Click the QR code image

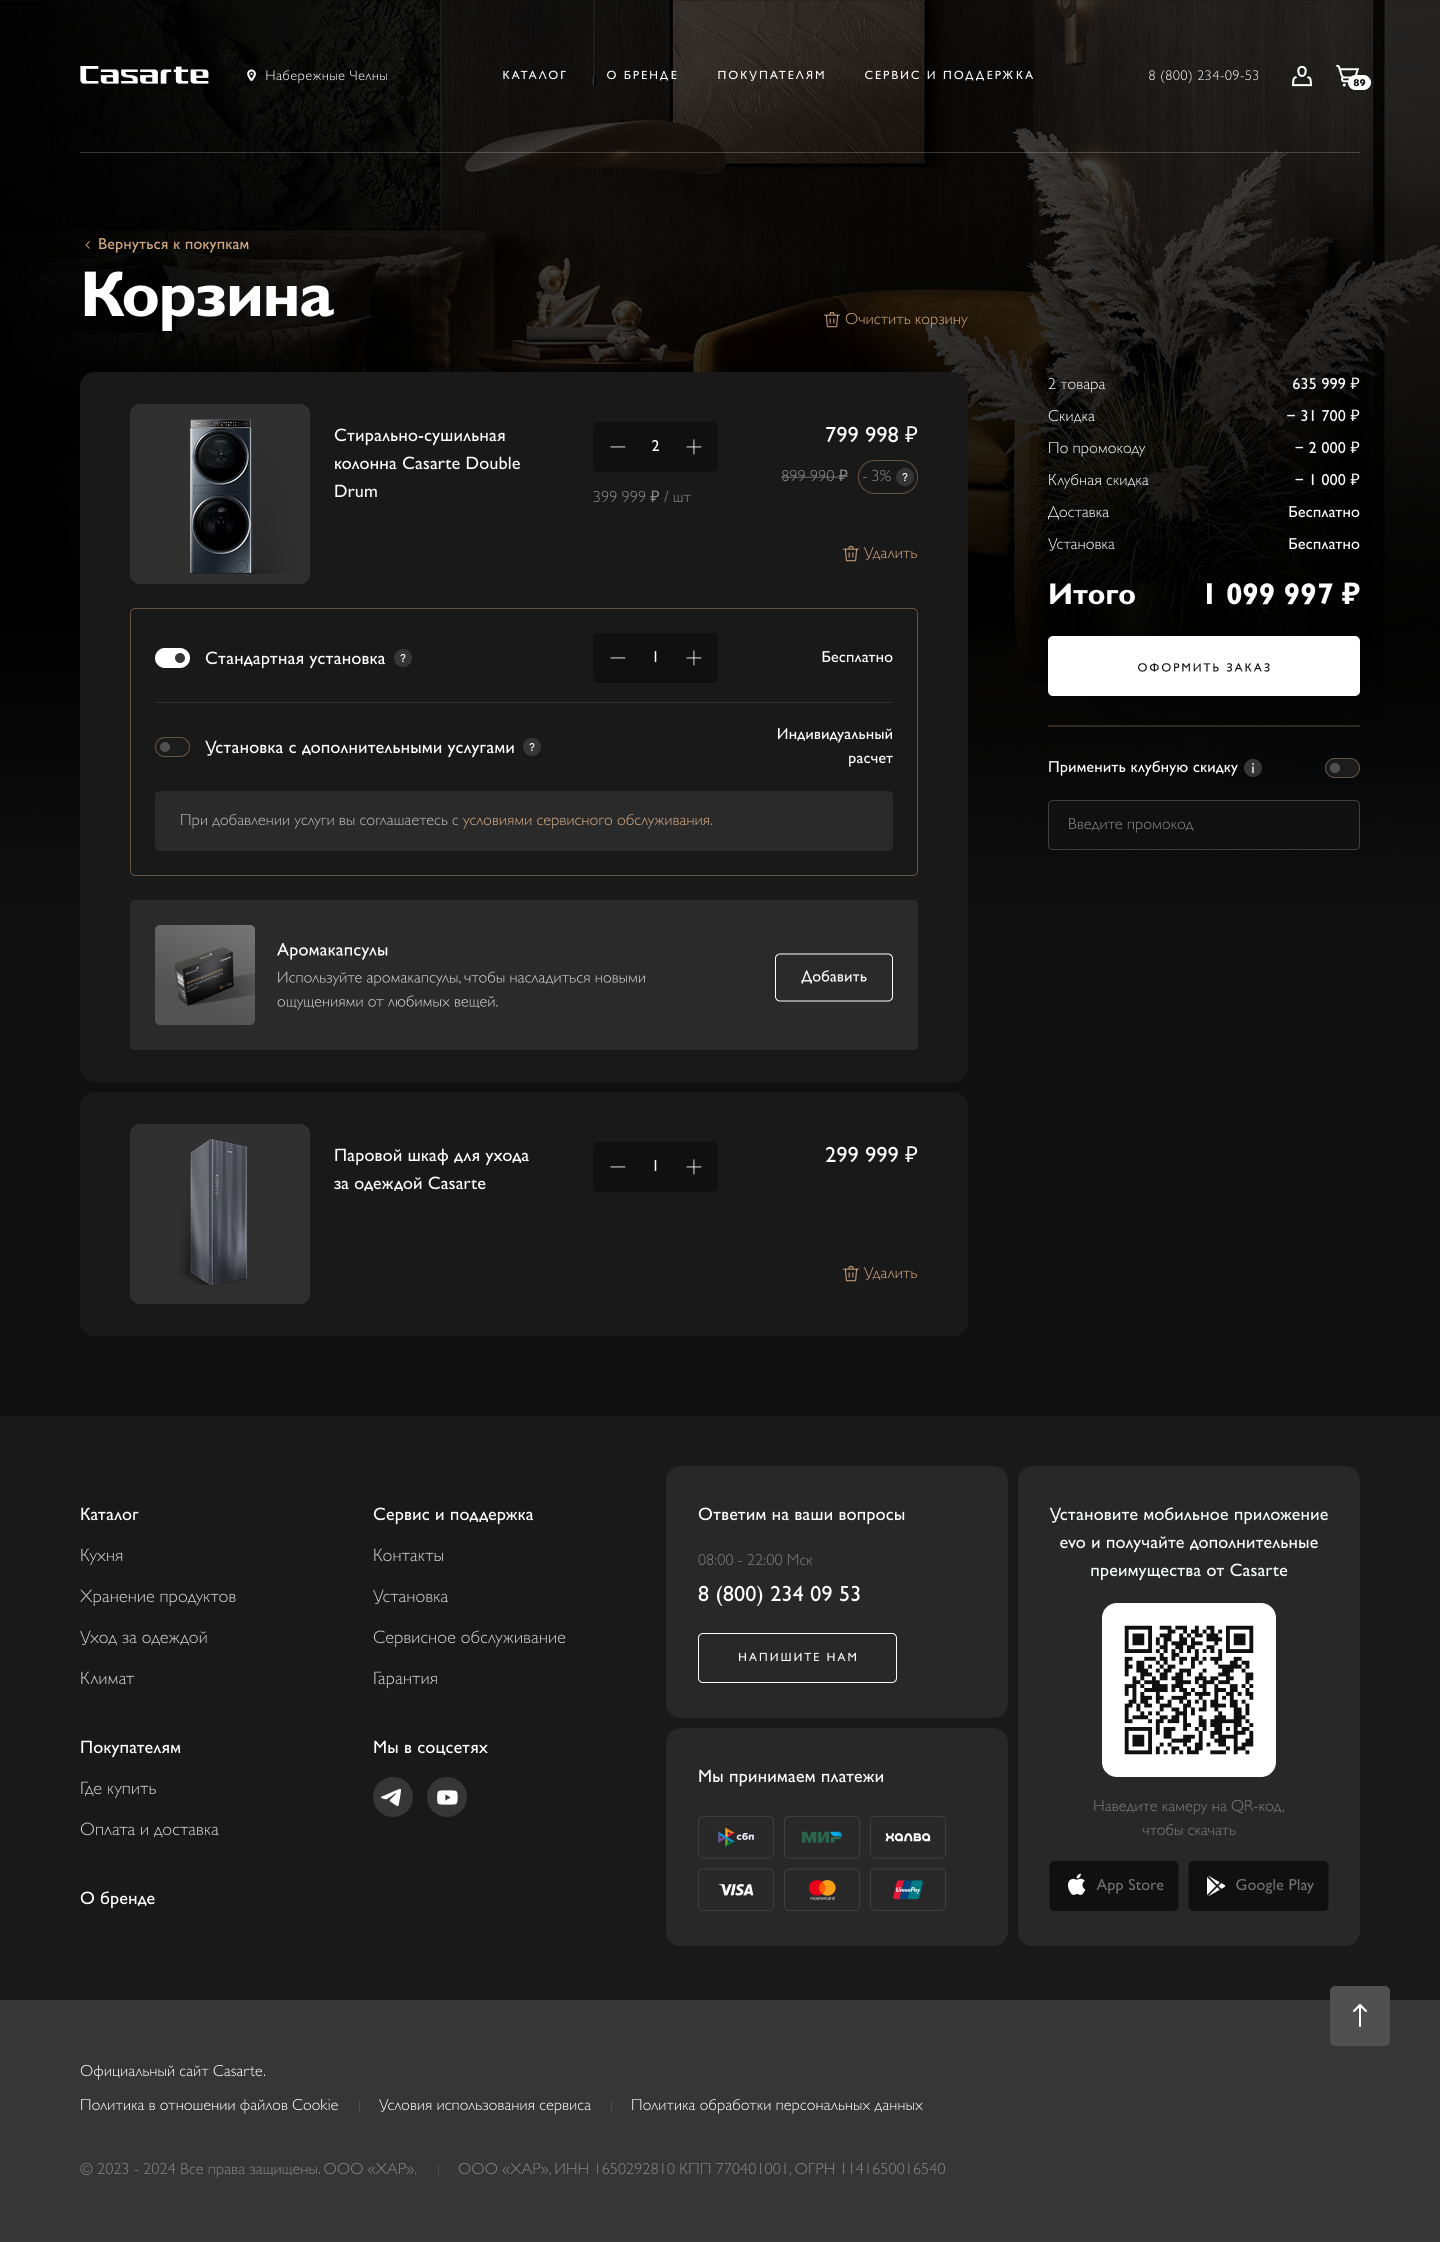(x=1189, y=1690)
